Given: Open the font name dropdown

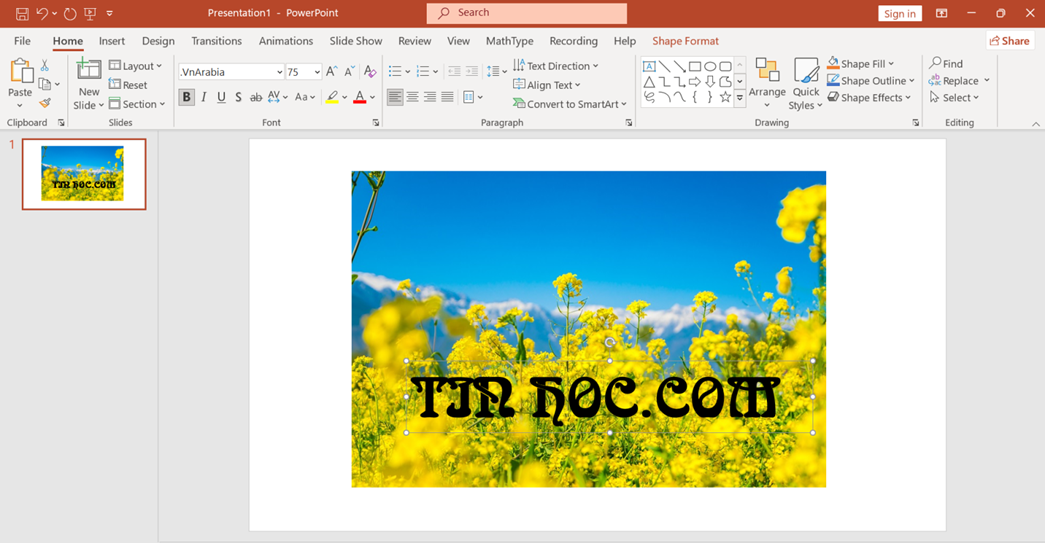Looking at the screenshot, I should pos(279,72).
